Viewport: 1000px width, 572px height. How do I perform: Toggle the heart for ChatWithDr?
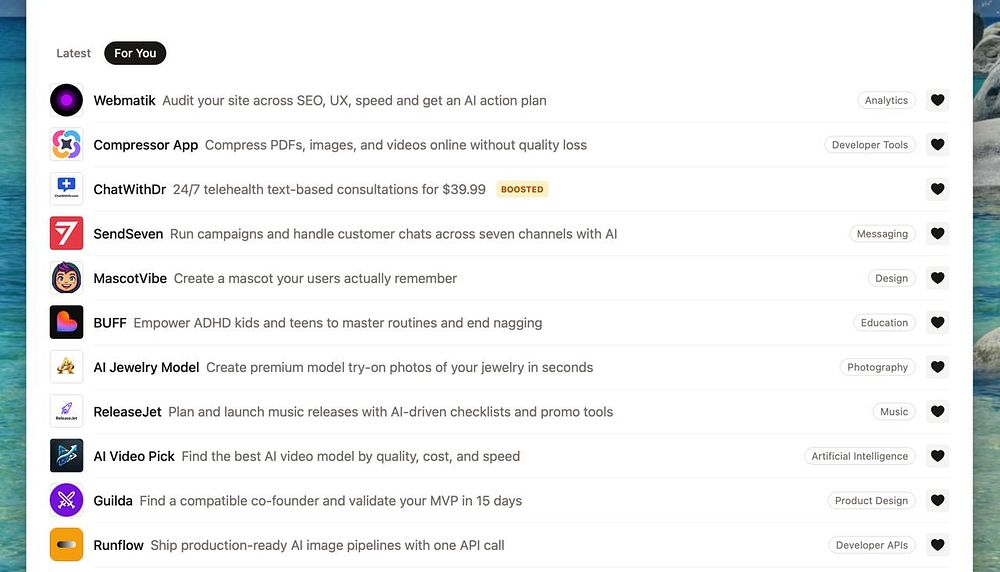coord(937,189)
